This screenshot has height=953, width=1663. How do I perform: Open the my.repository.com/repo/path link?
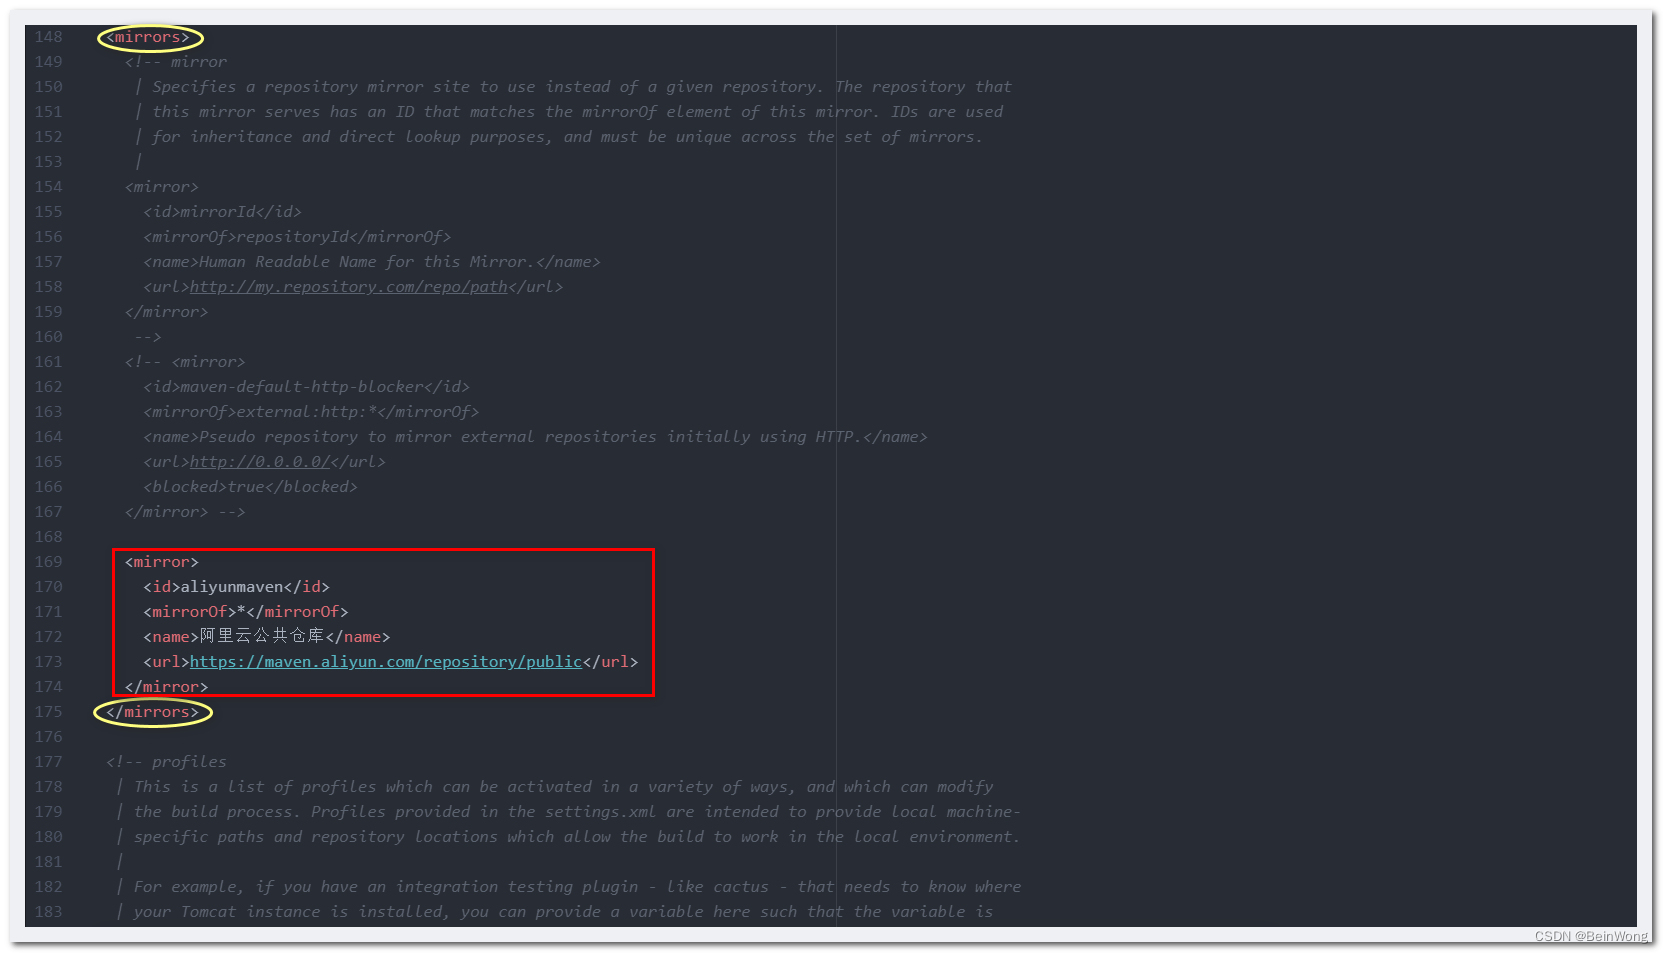[348, 287]
